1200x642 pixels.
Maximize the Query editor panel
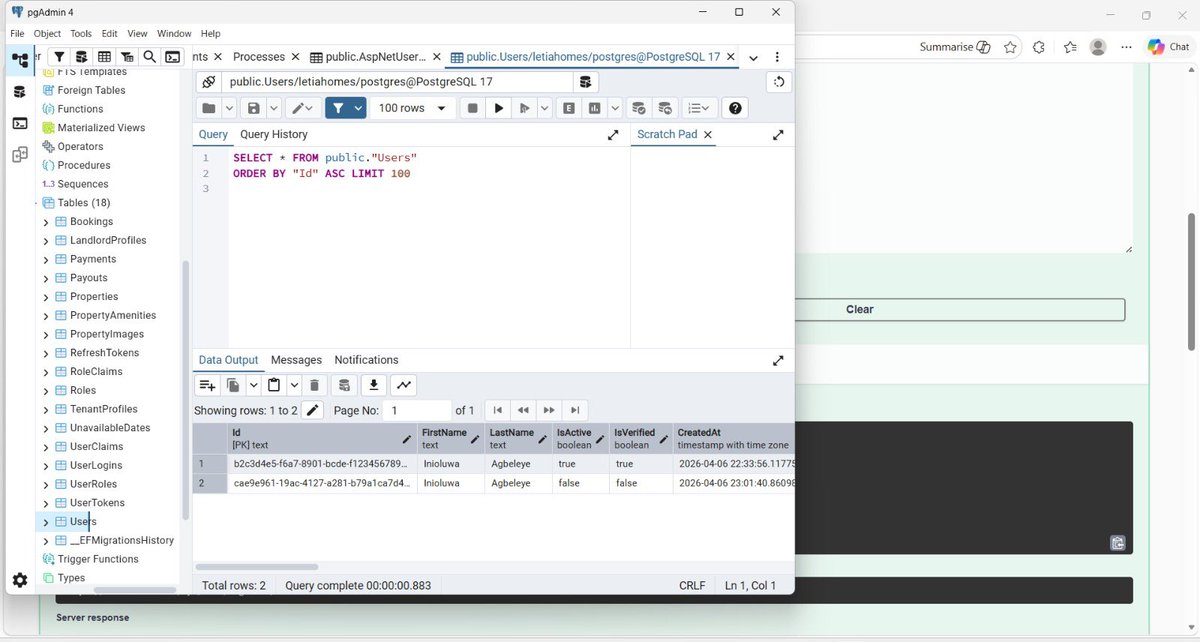613,134
